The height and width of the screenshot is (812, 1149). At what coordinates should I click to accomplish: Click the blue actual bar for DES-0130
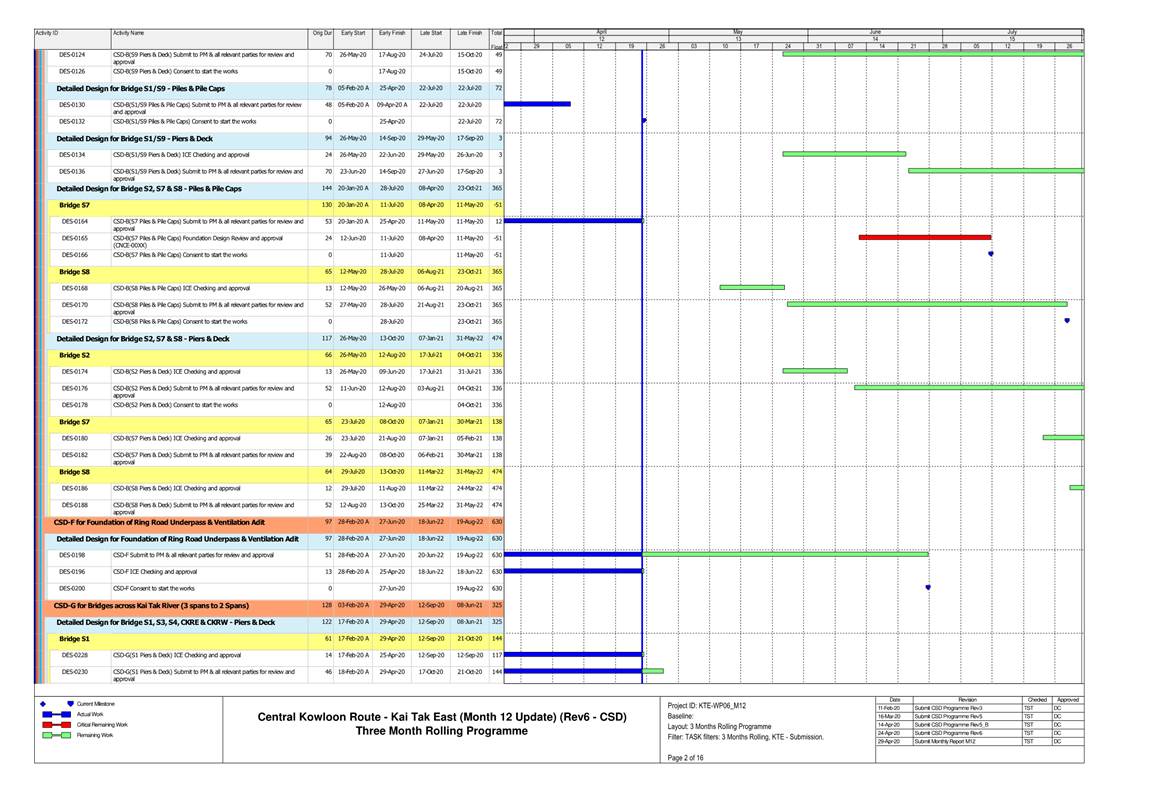pos(537,104)
